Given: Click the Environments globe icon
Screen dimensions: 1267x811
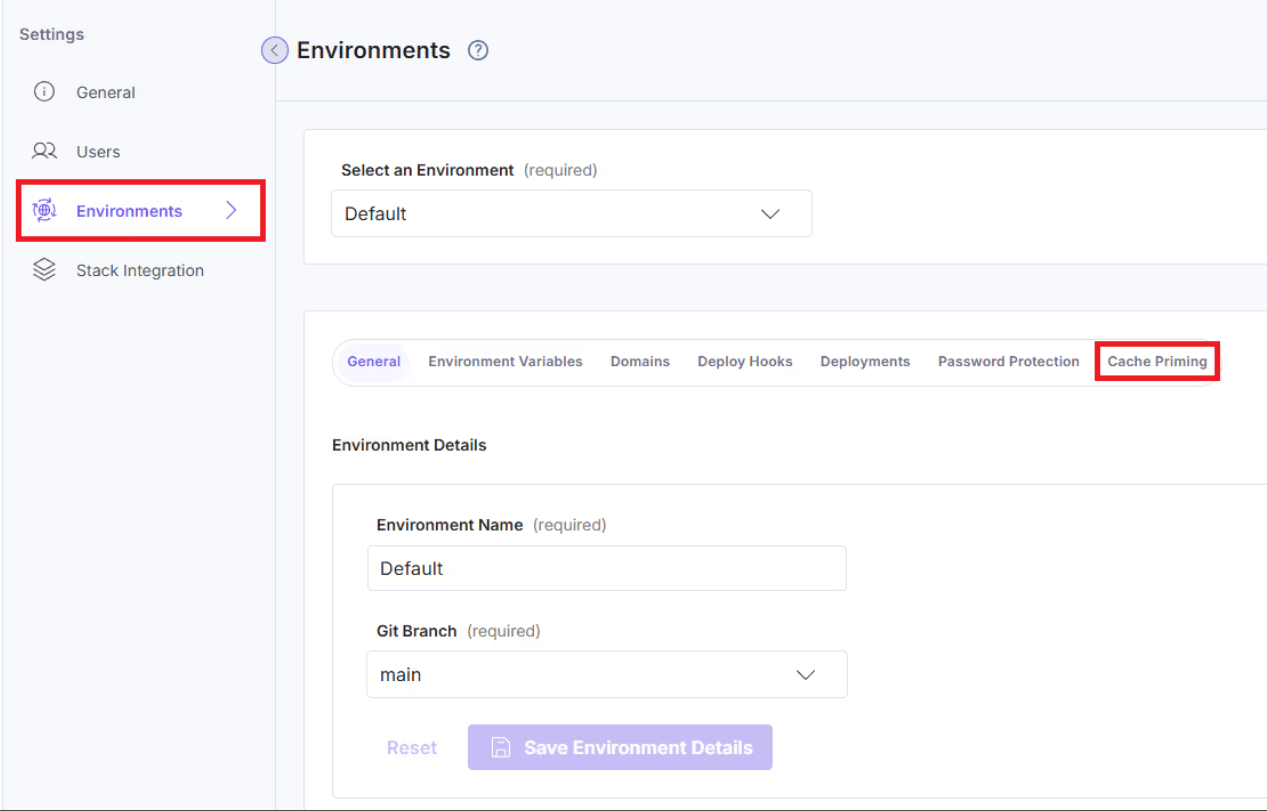Looking at the screenshot, I should tap(44, 211).
